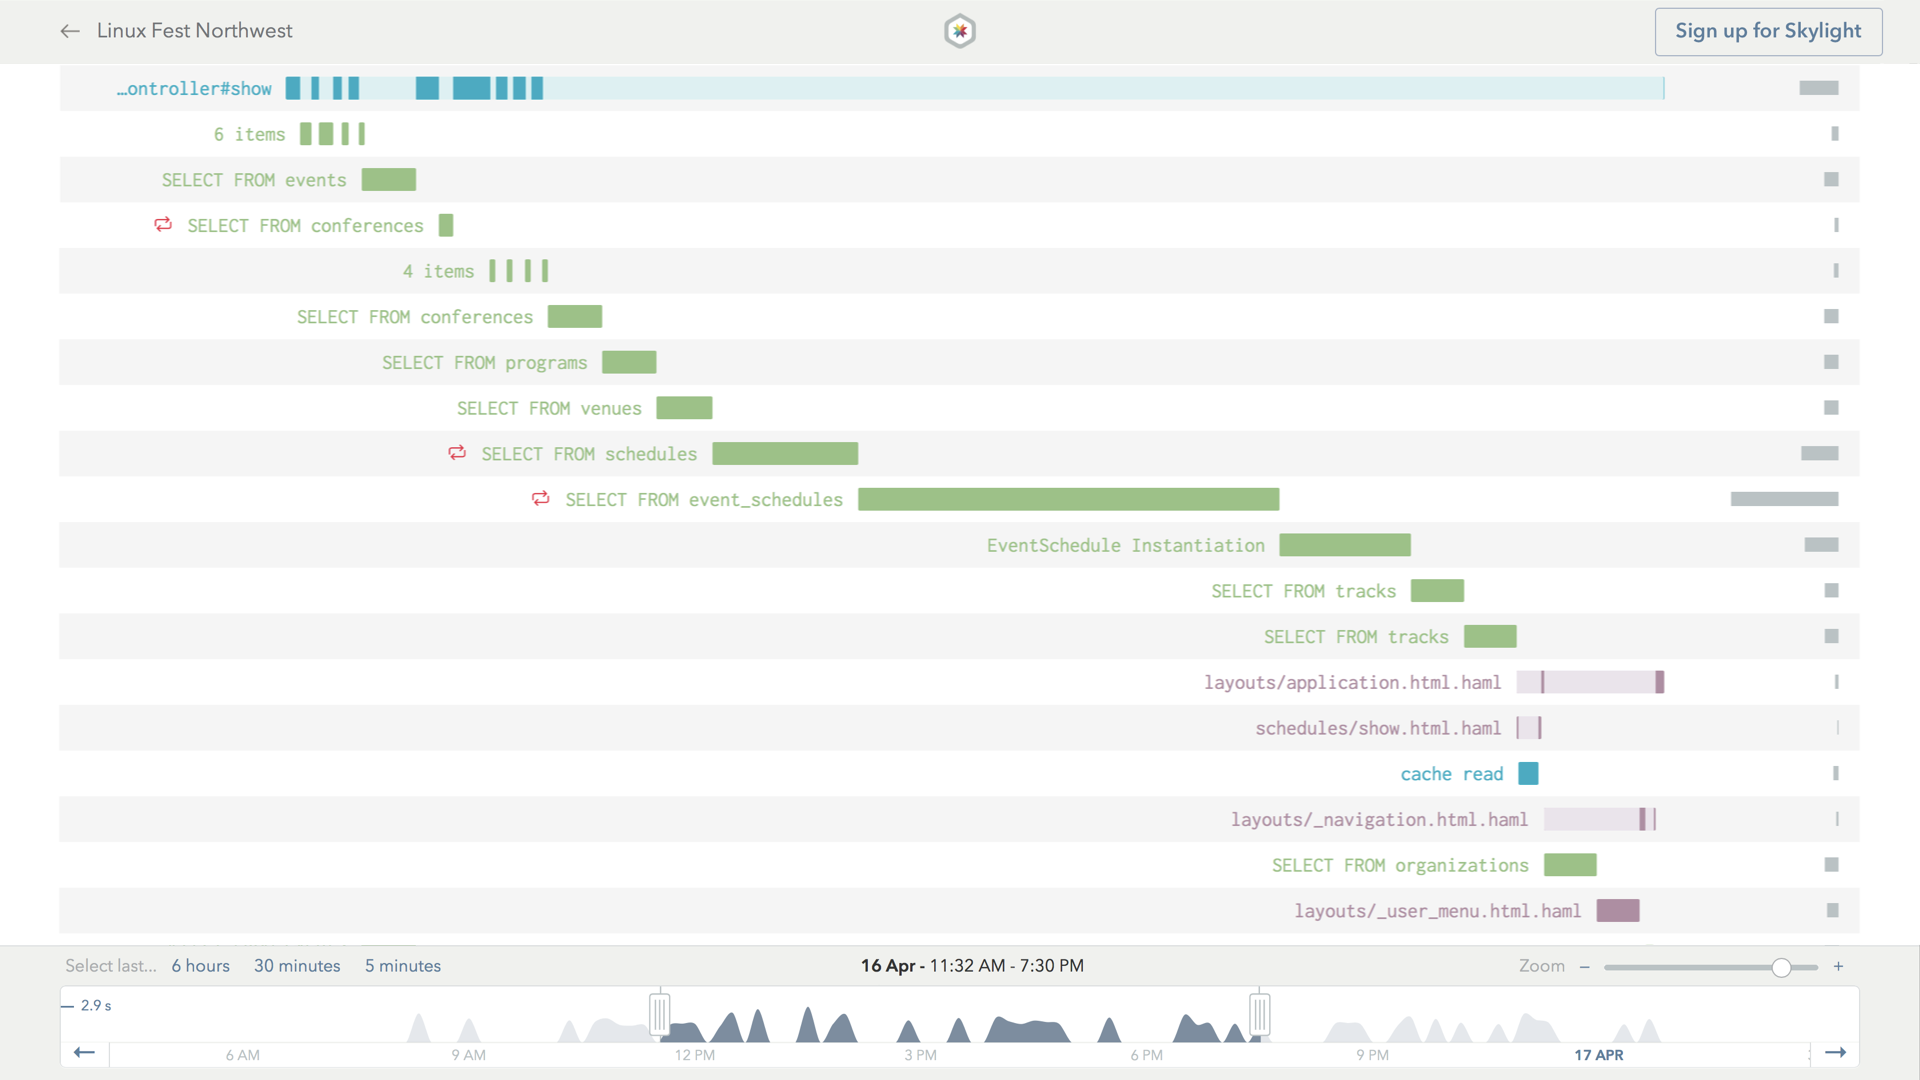This screenshot has height=1080, width=1920.
Task: Go back in time with the left arrow
Action: [x=84, y=1053]
